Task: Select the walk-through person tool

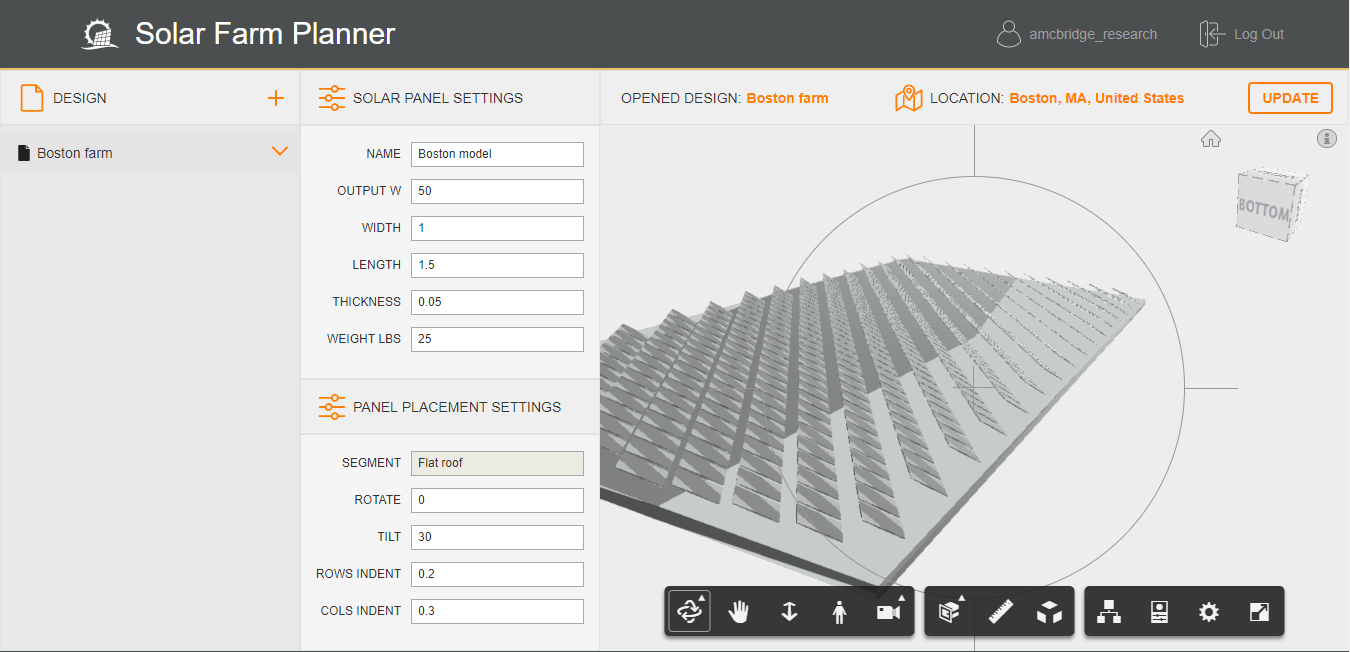Action: click(x=839, y=611)
